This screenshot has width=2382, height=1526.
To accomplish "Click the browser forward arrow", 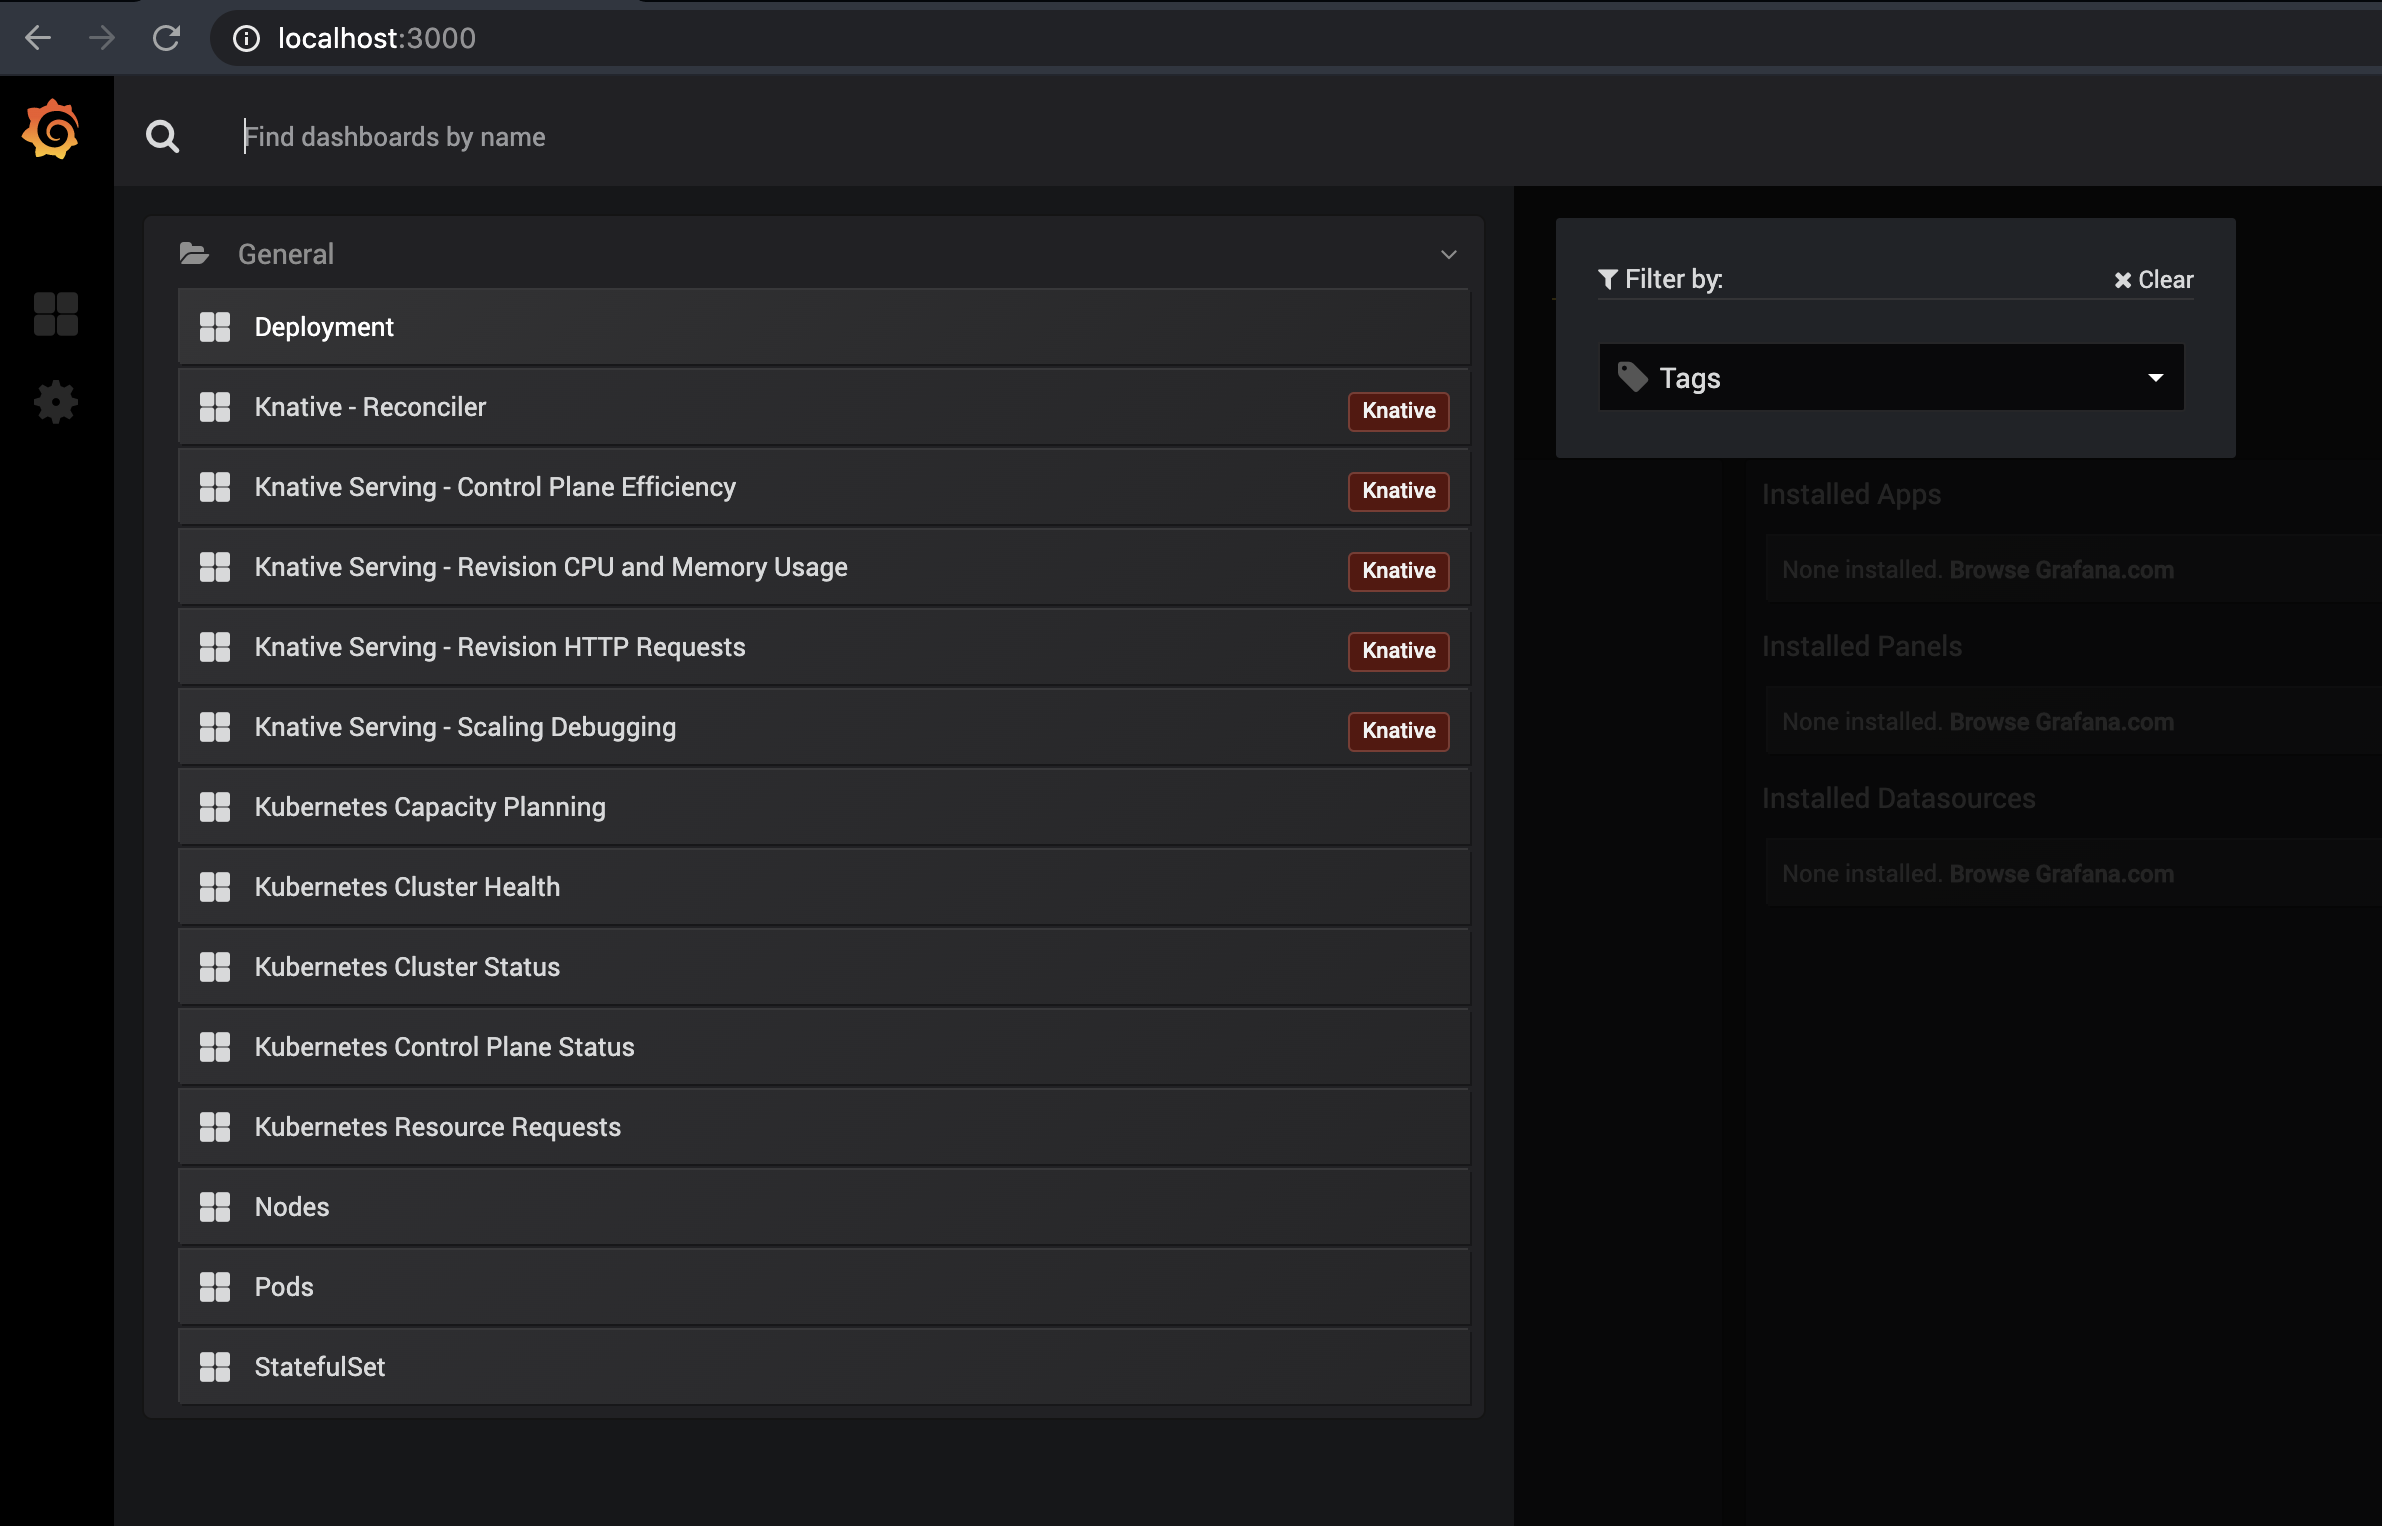I will click(x=101, y=38).
